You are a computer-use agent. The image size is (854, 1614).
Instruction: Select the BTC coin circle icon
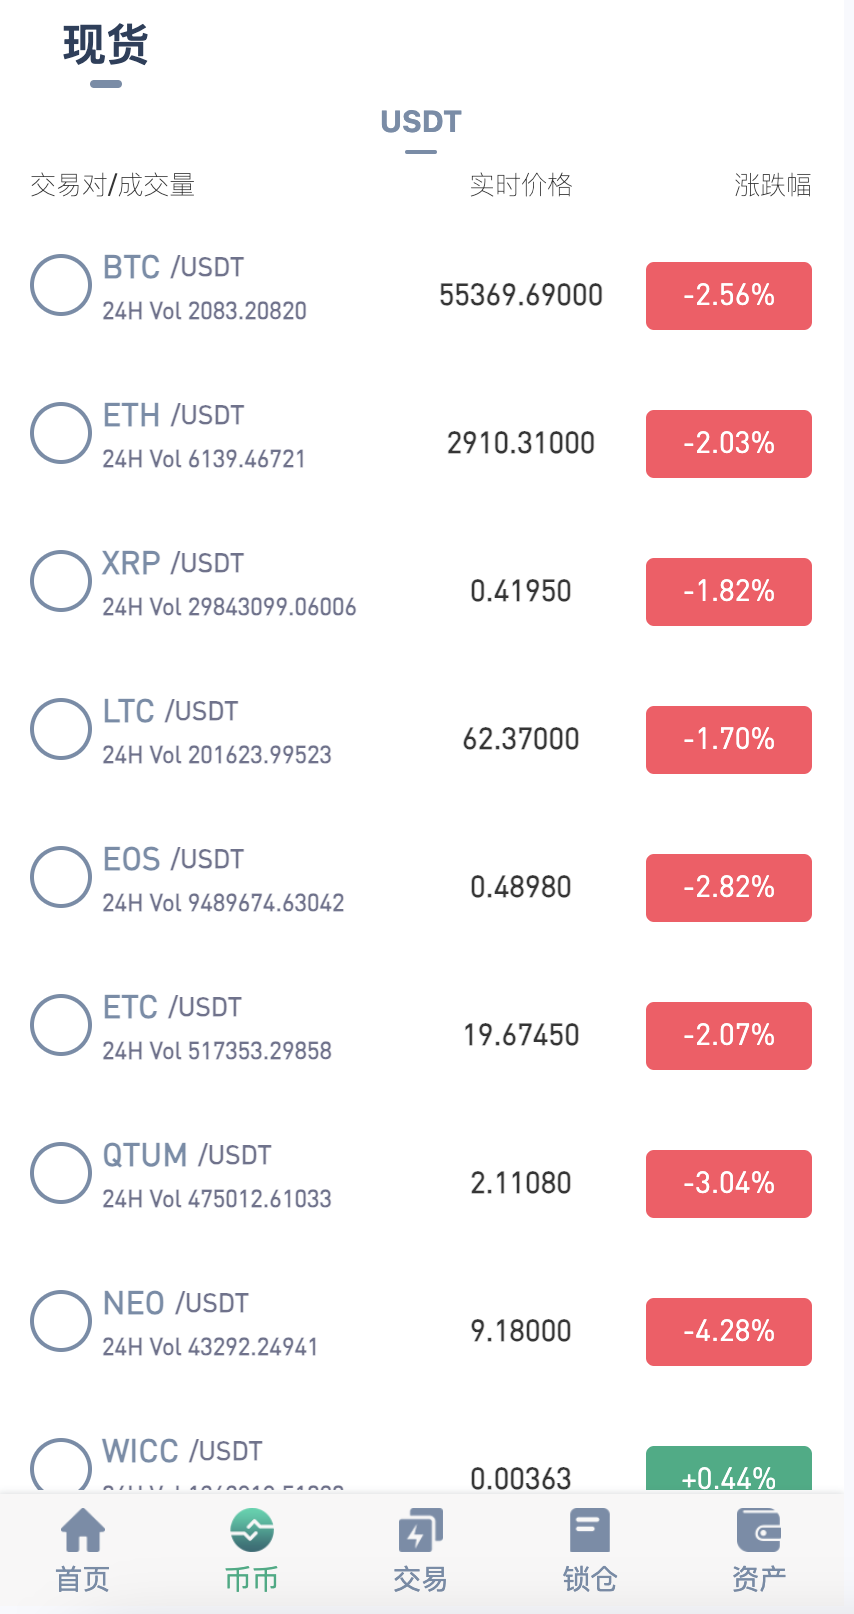(x=61, y=285)
